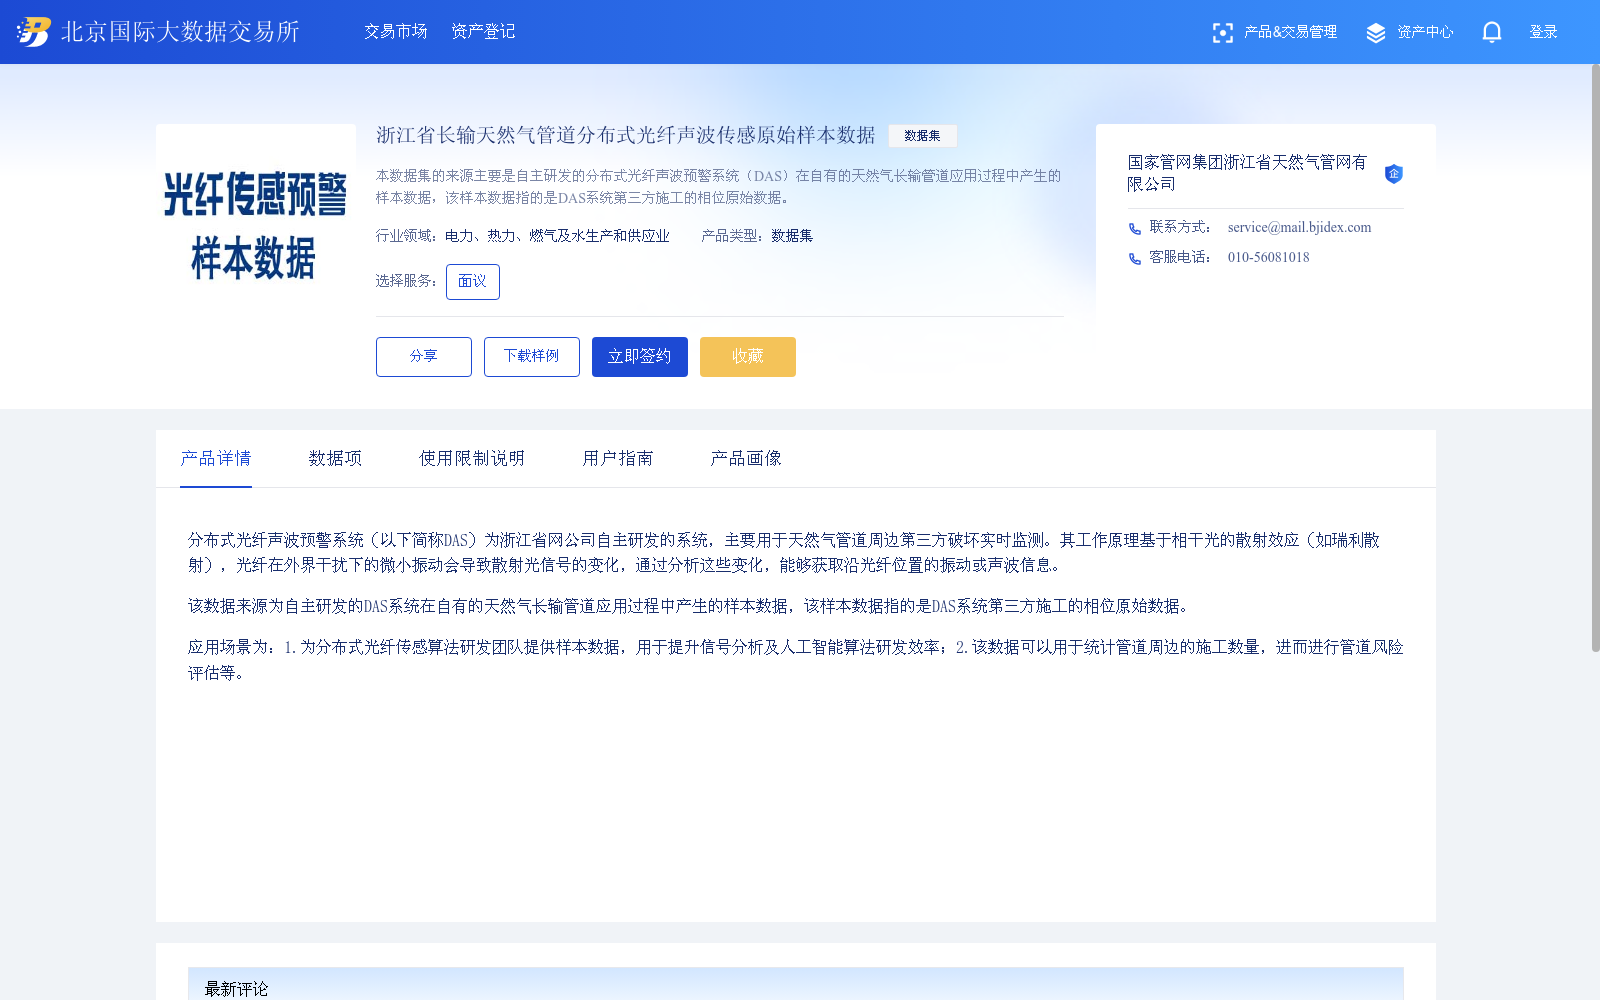
Task: Click the paragraph starting with 应用场景为
Action: click(795, 660)
